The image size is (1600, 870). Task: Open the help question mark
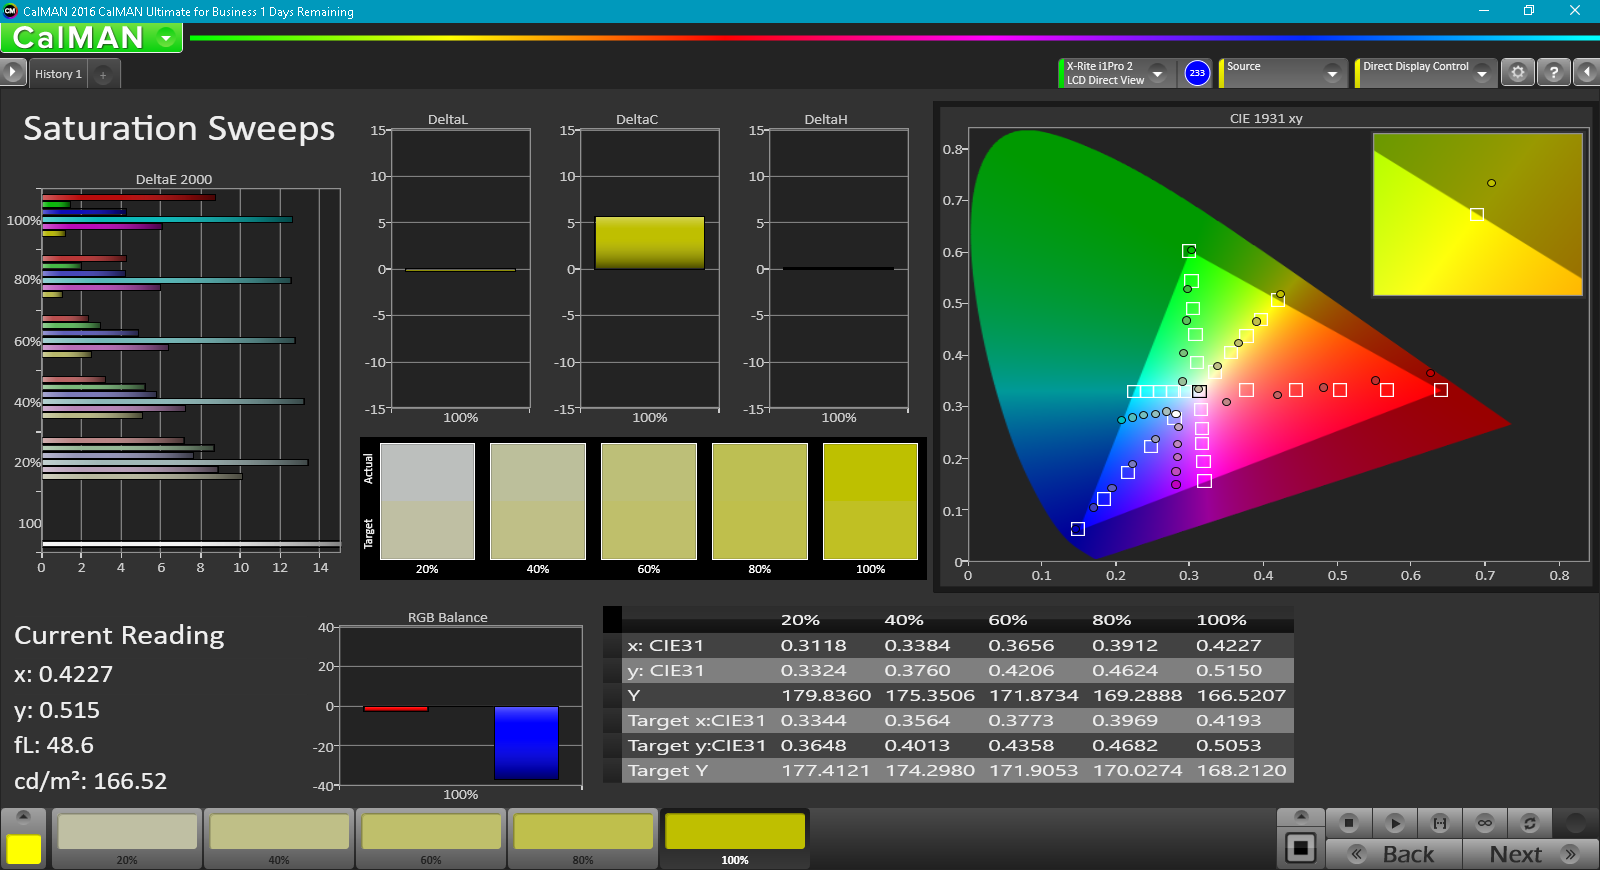[x=1553, y=73]
